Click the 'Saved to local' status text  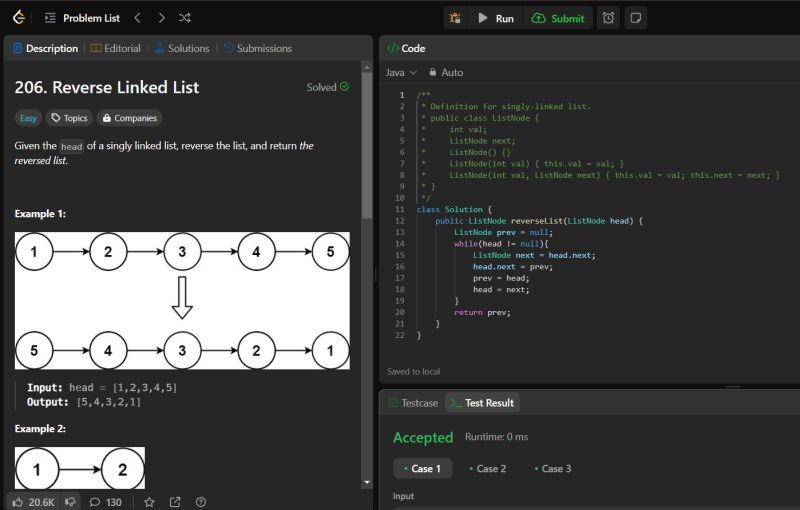tap(413, 371)
